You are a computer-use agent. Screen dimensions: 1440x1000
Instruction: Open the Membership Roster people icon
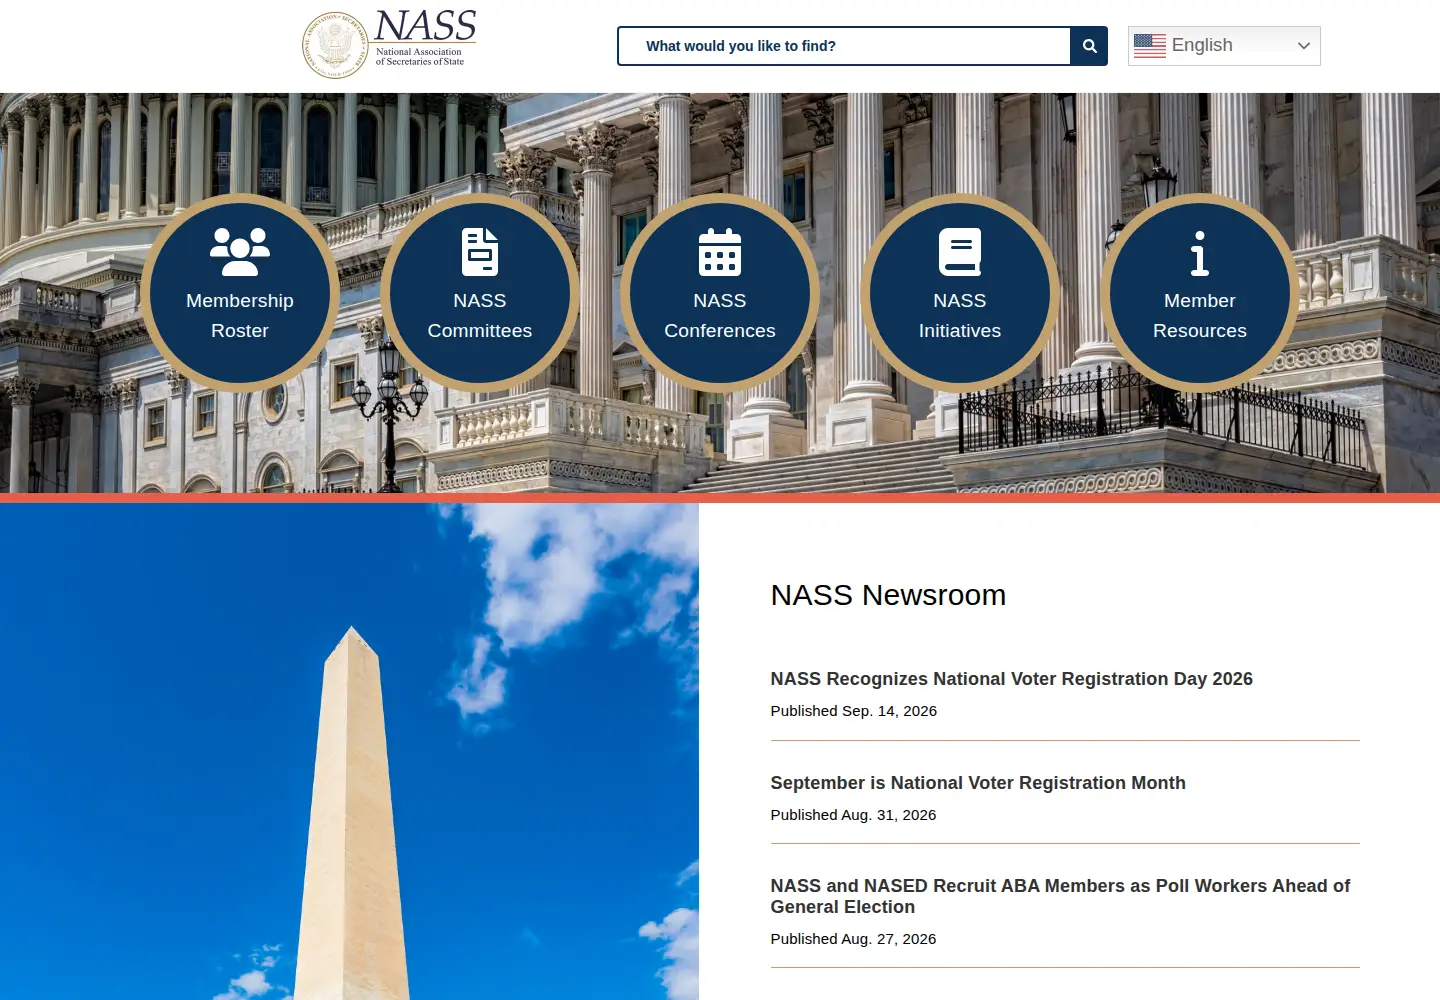(x=240, y=252)
